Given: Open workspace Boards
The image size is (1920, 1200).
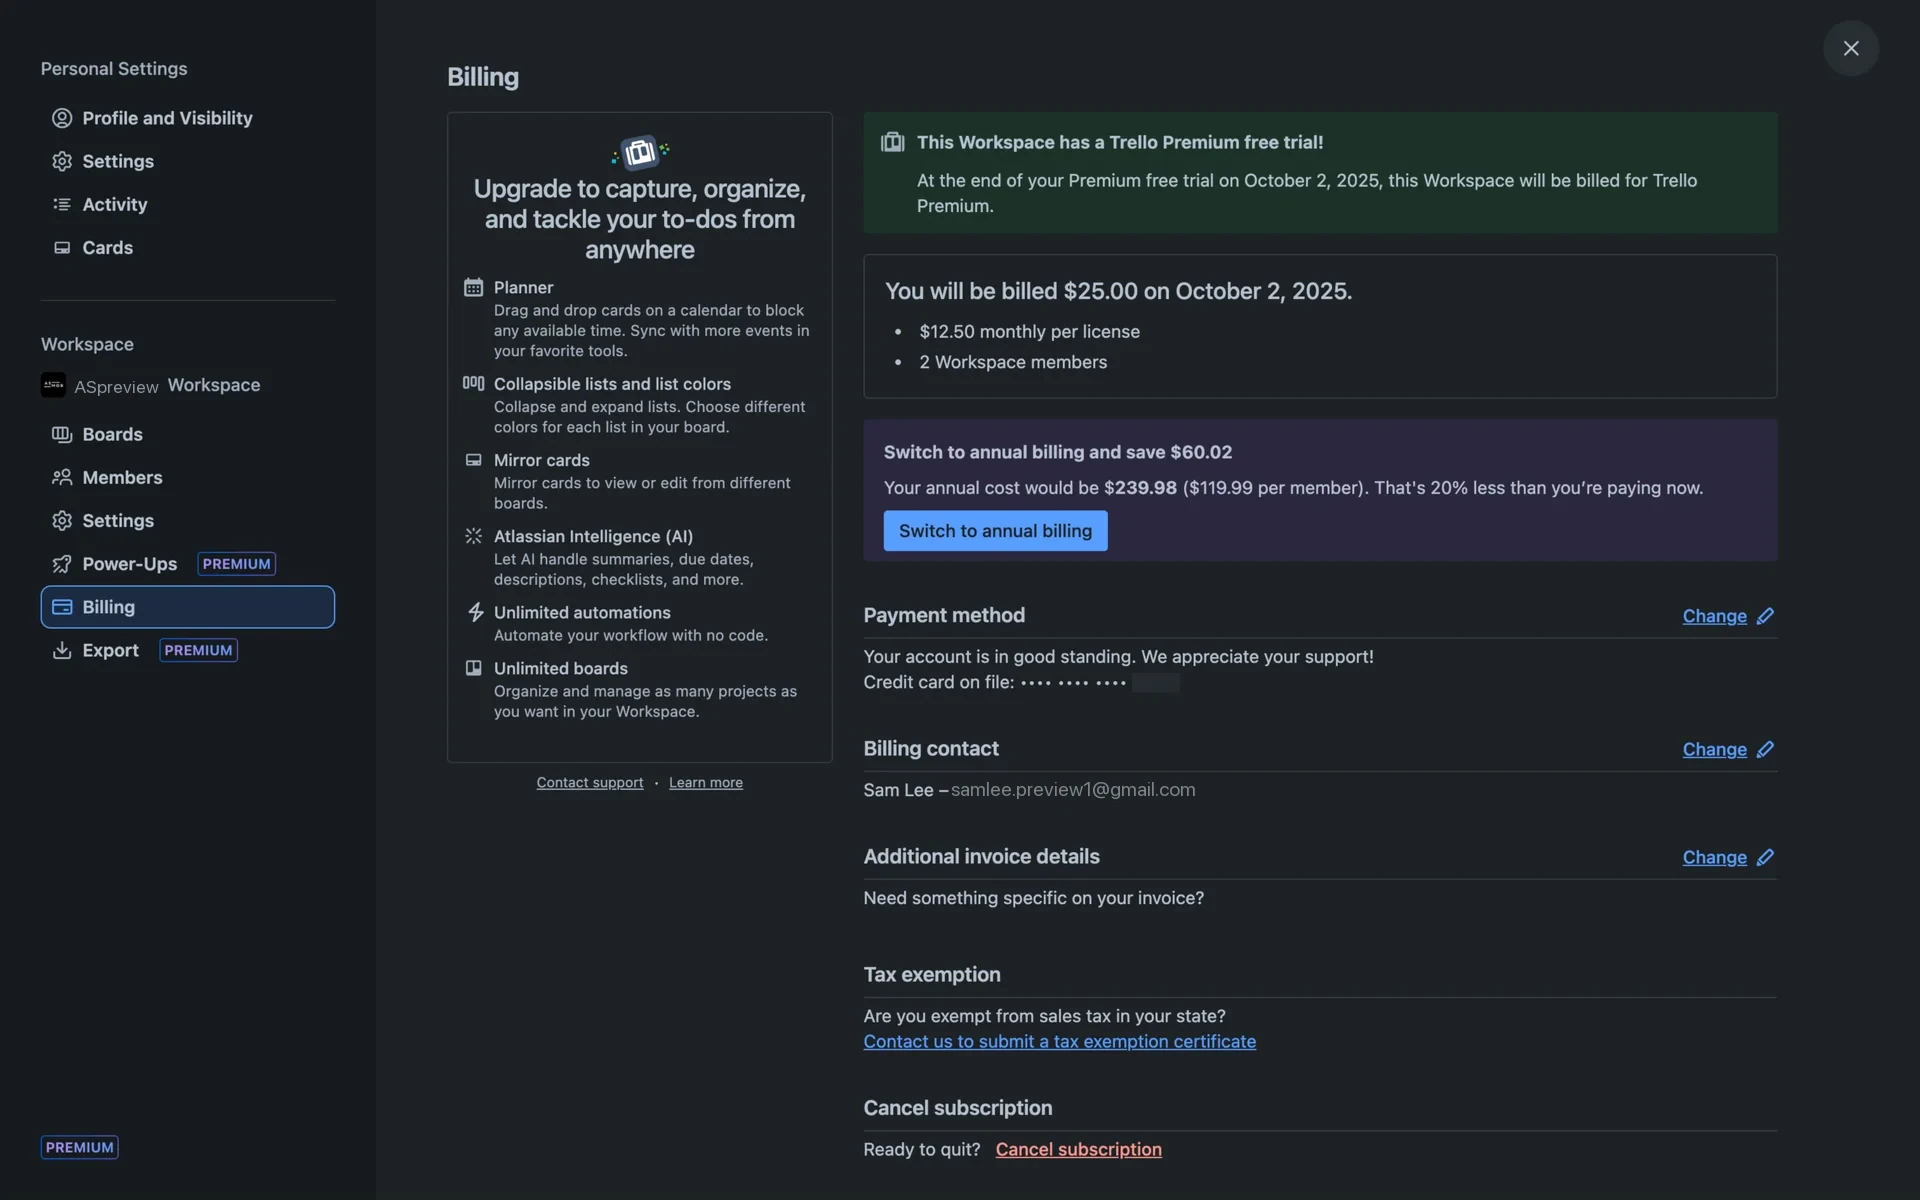Looking at the screenshot, I should 188,434.
